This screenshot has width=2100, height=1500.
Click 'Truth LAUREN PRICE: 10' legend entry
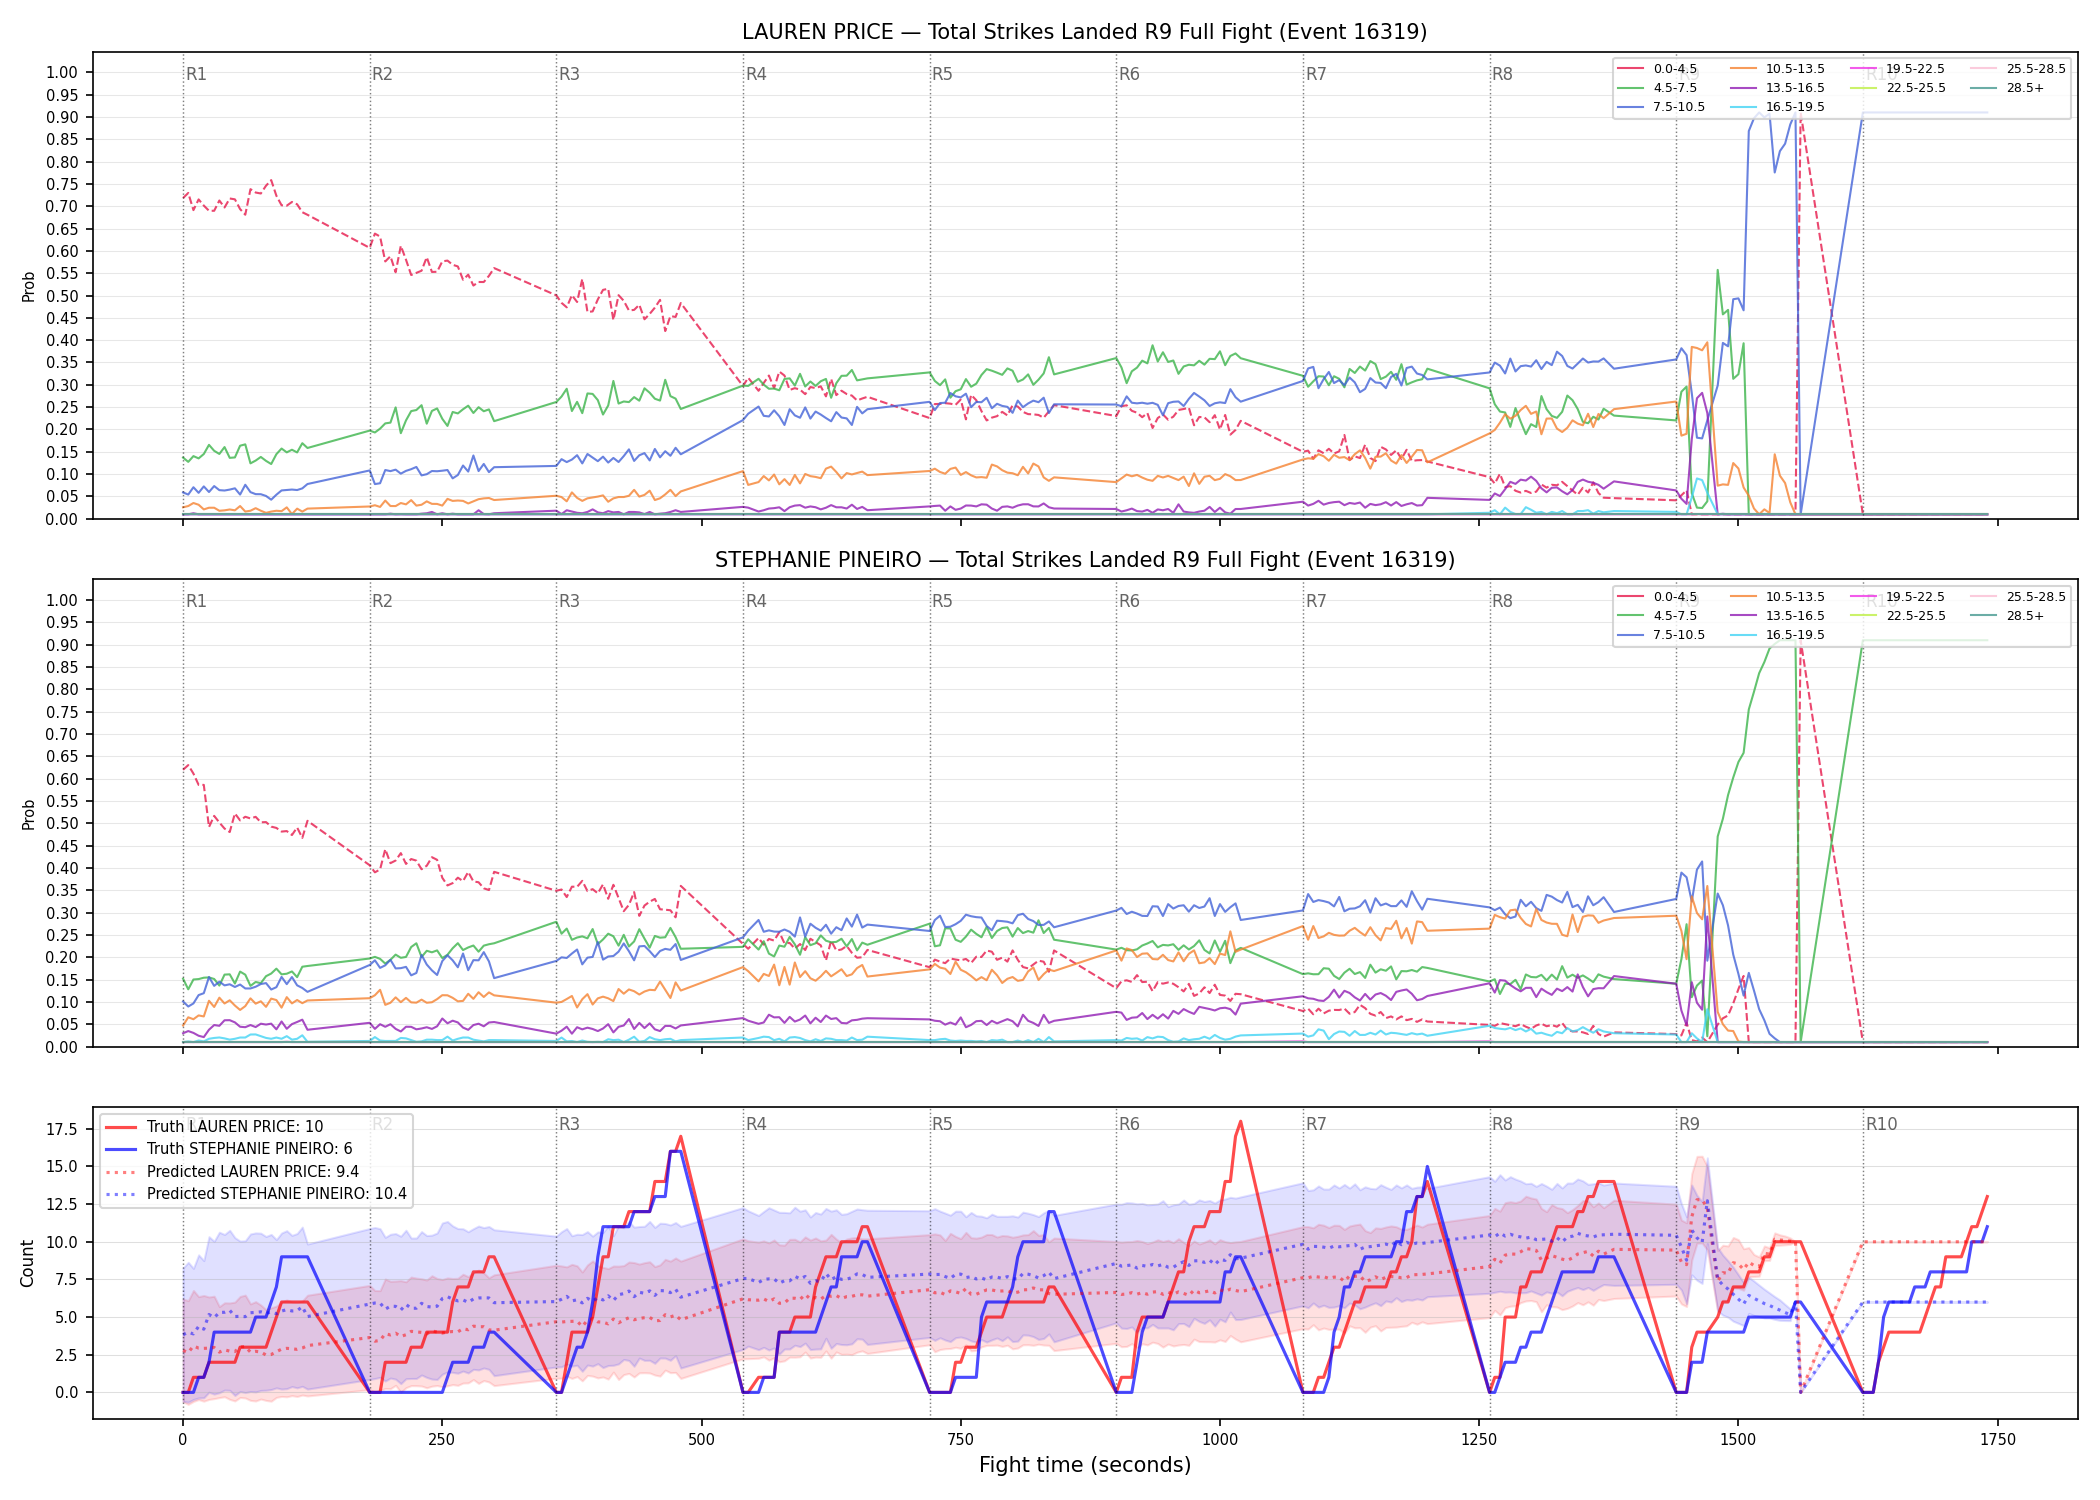(214, 1127)
